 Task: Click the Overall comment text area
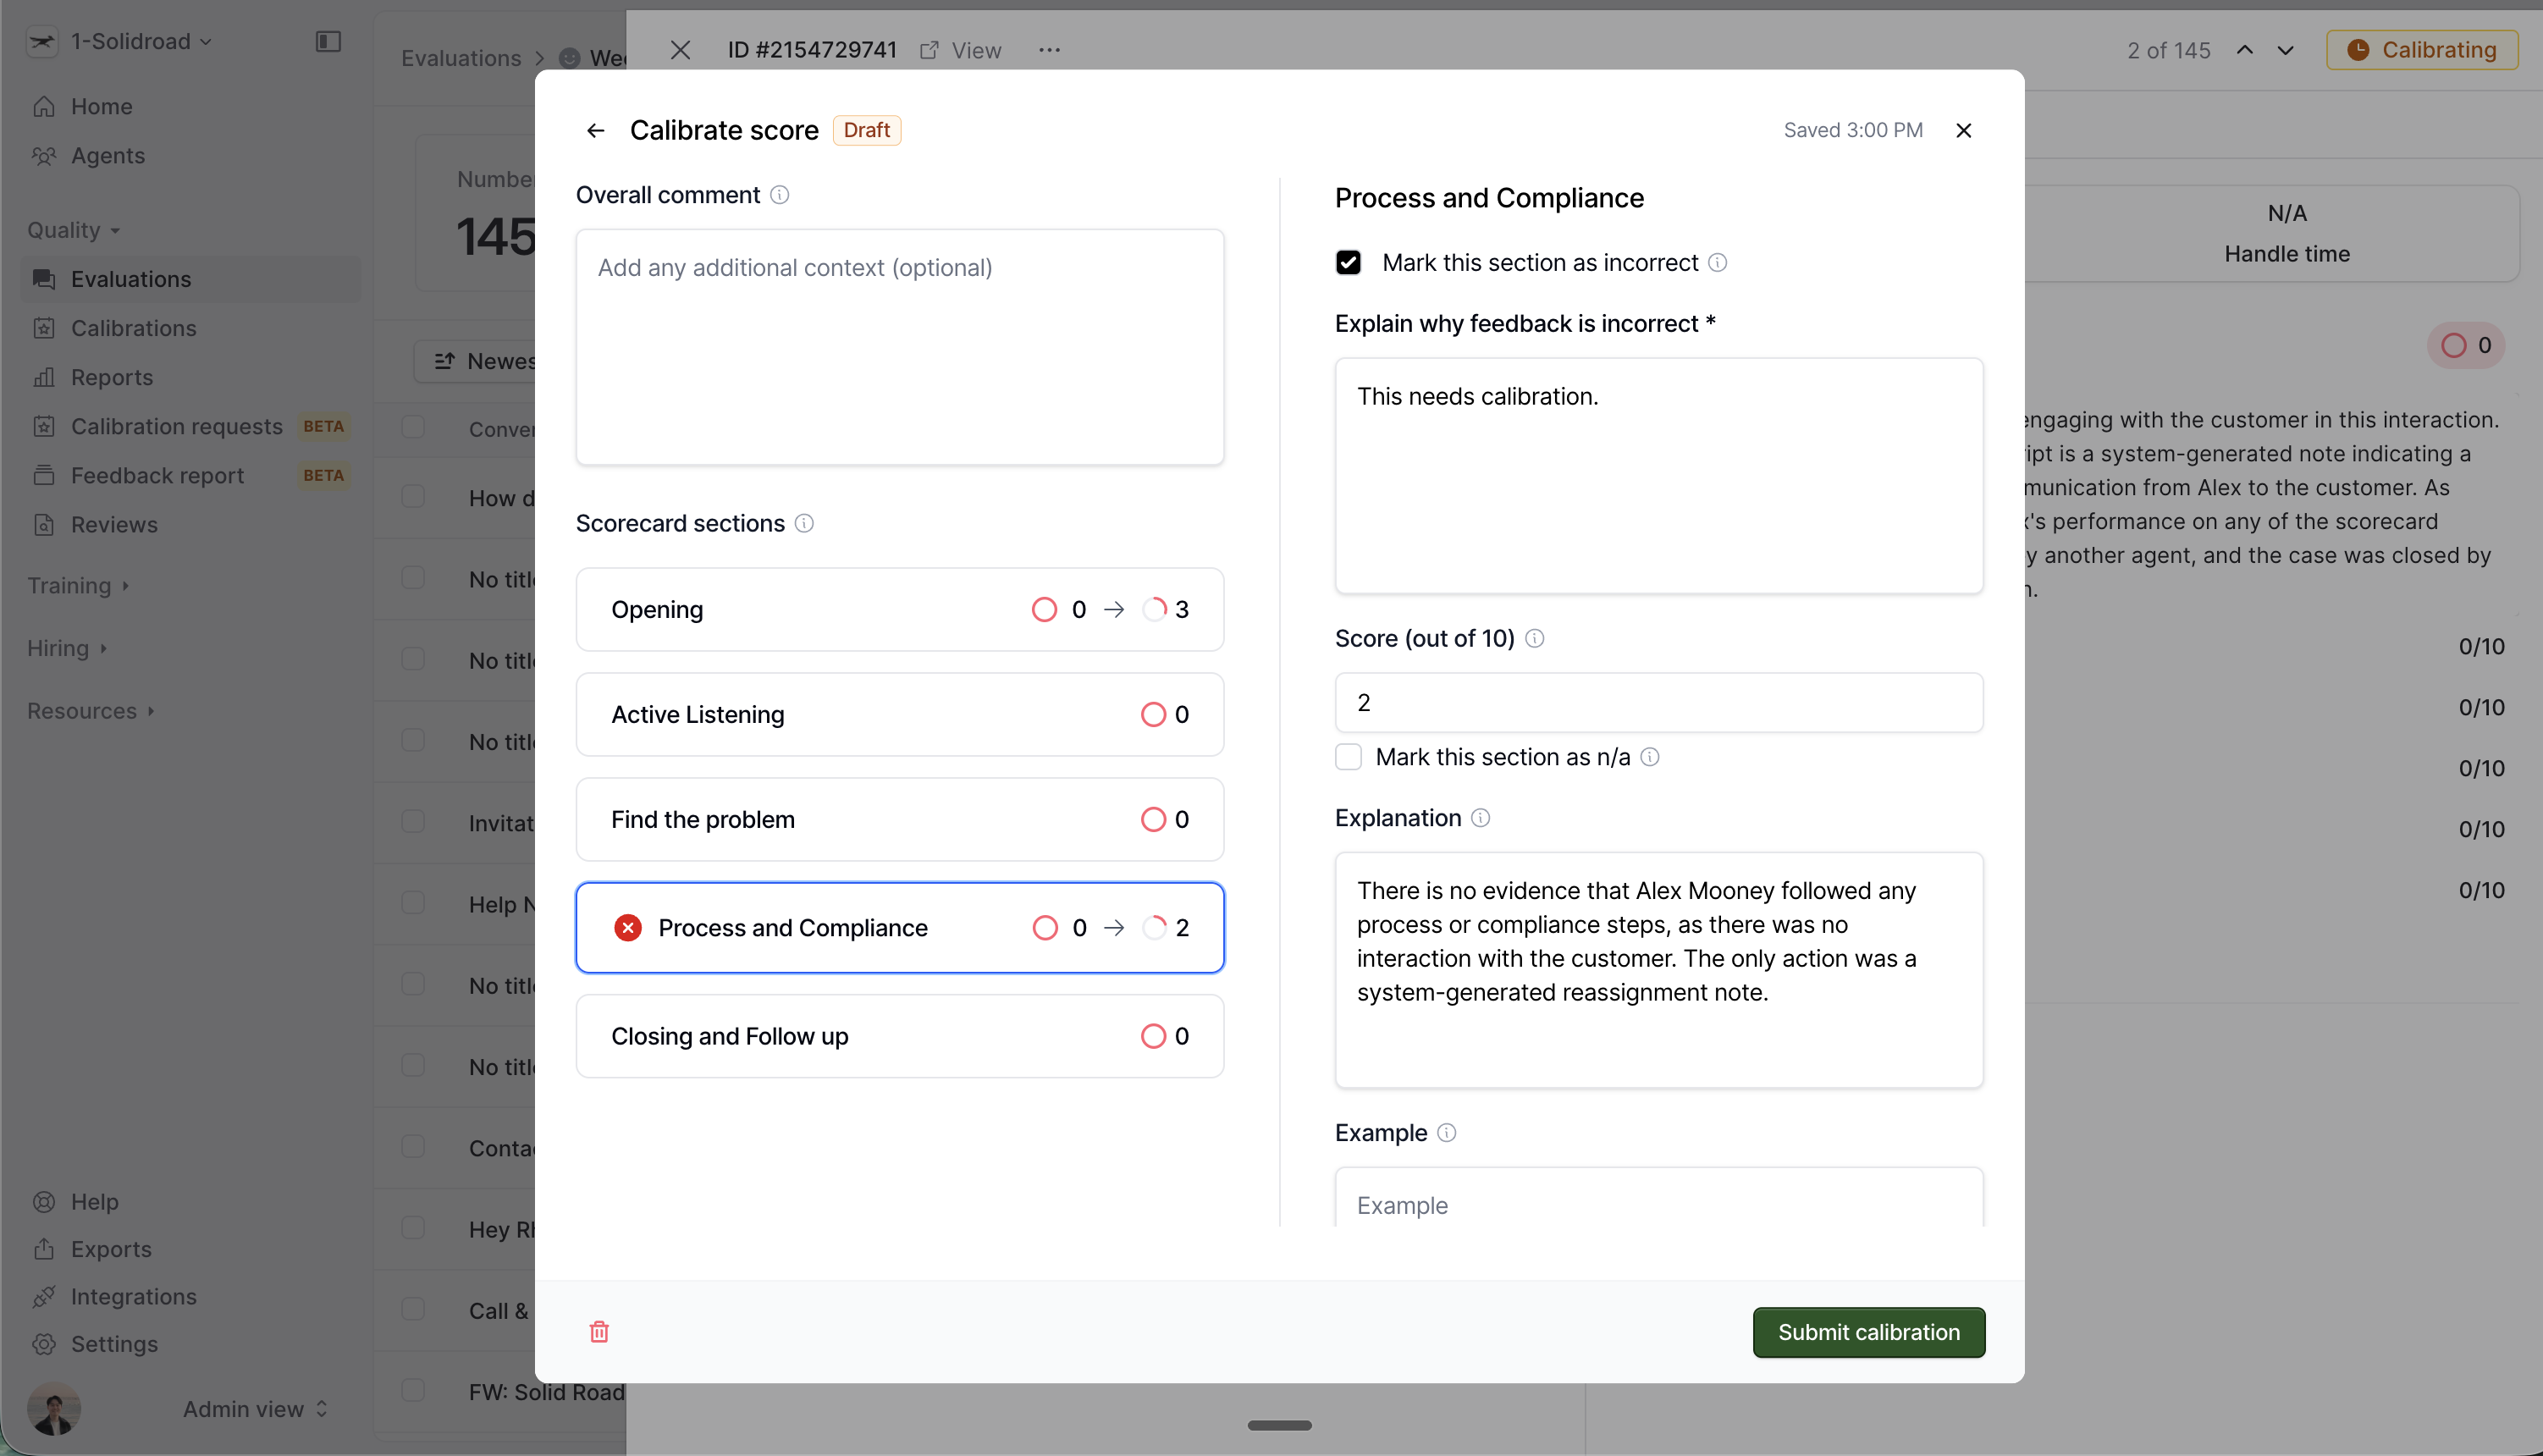899,346
